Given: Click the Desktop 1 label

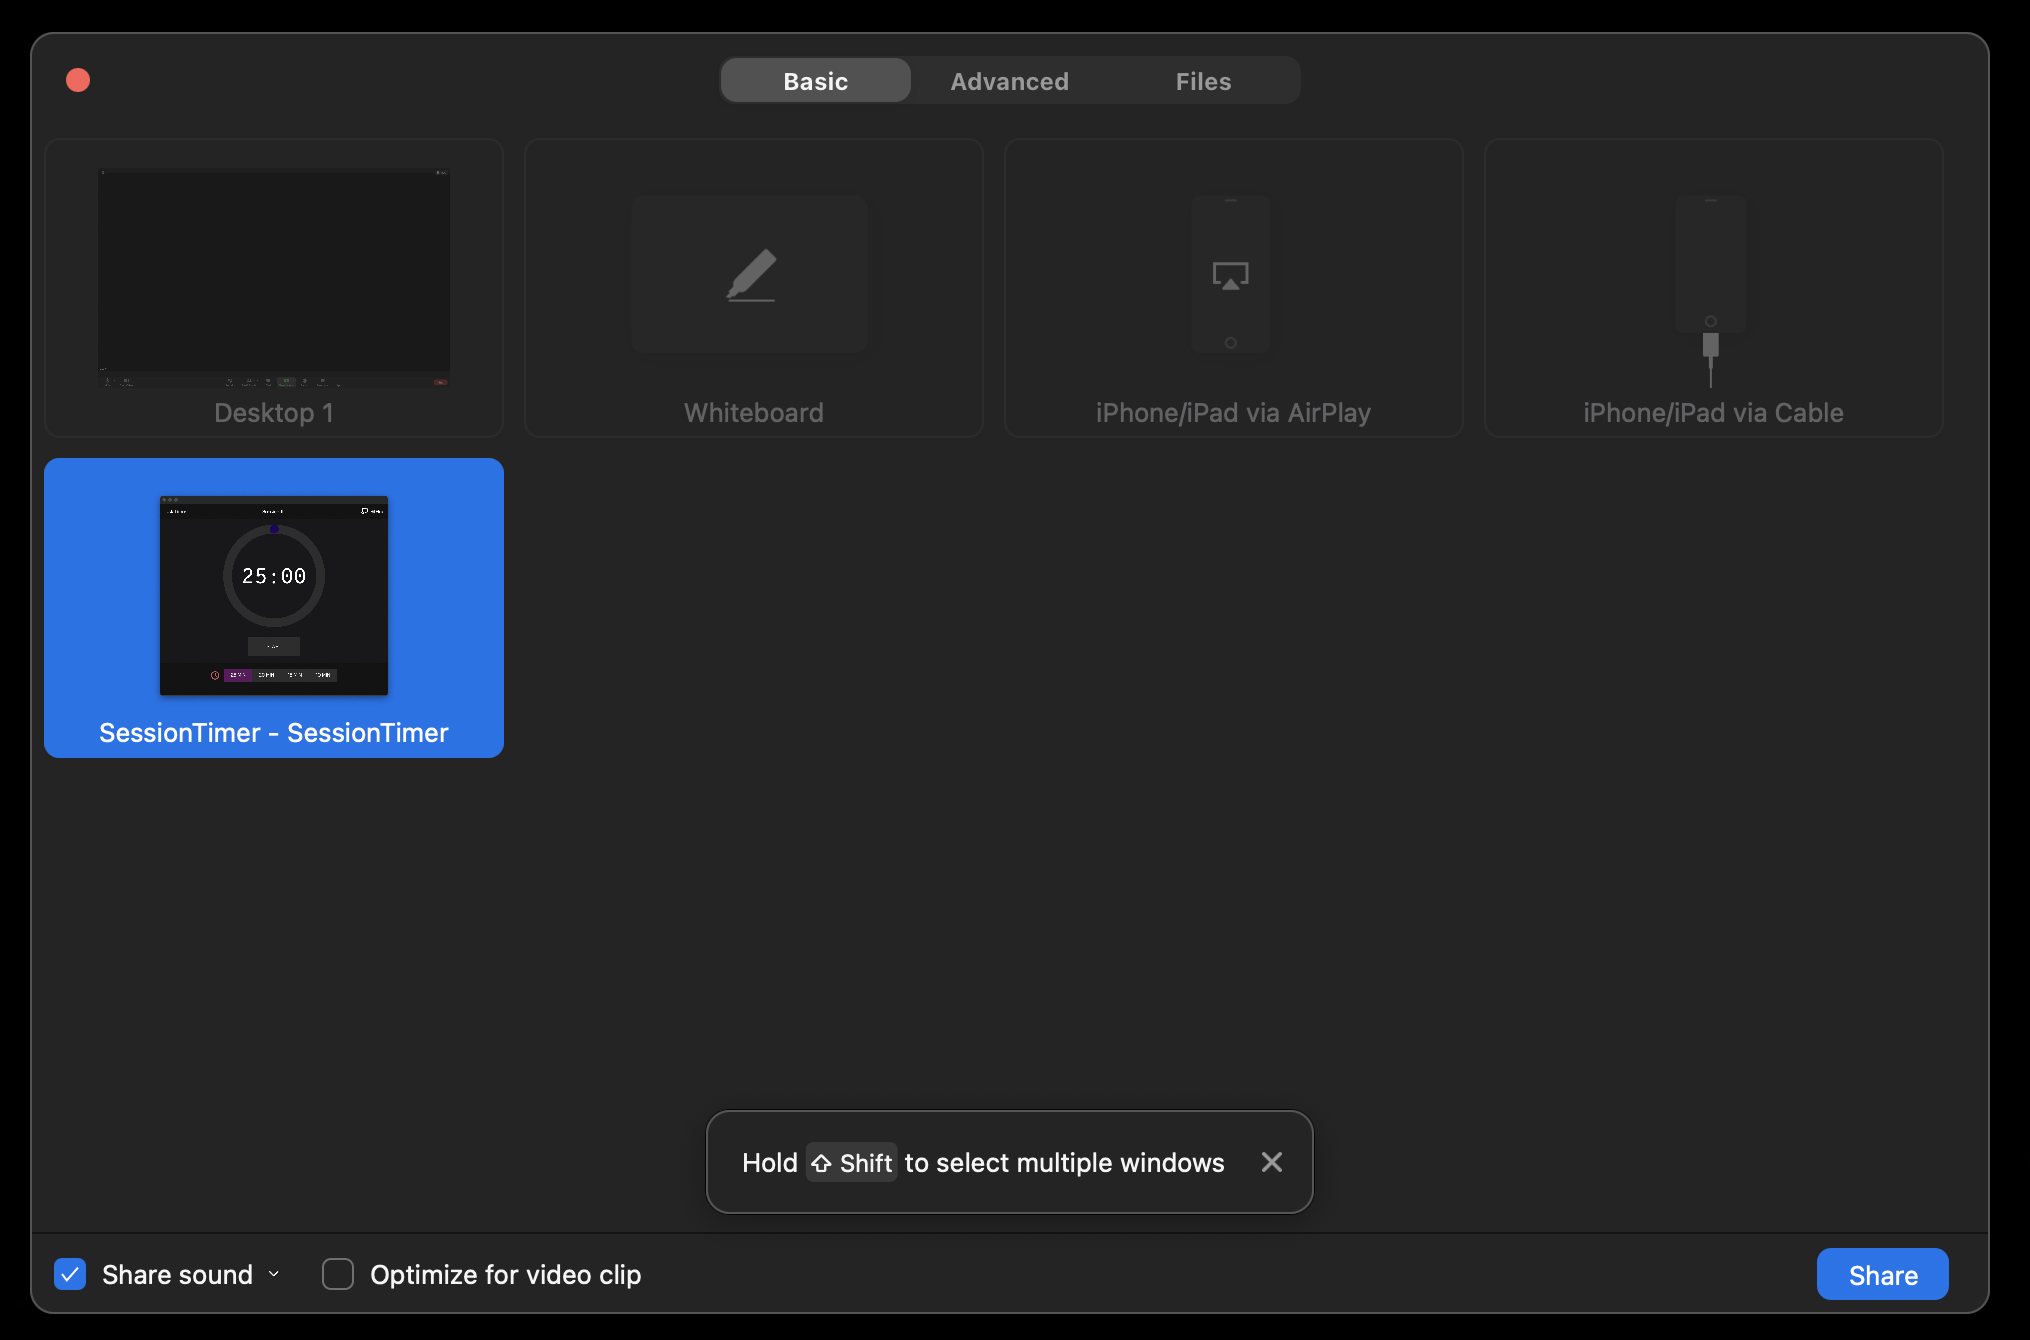Looking at the screenshot, I should tap(274, 413).
